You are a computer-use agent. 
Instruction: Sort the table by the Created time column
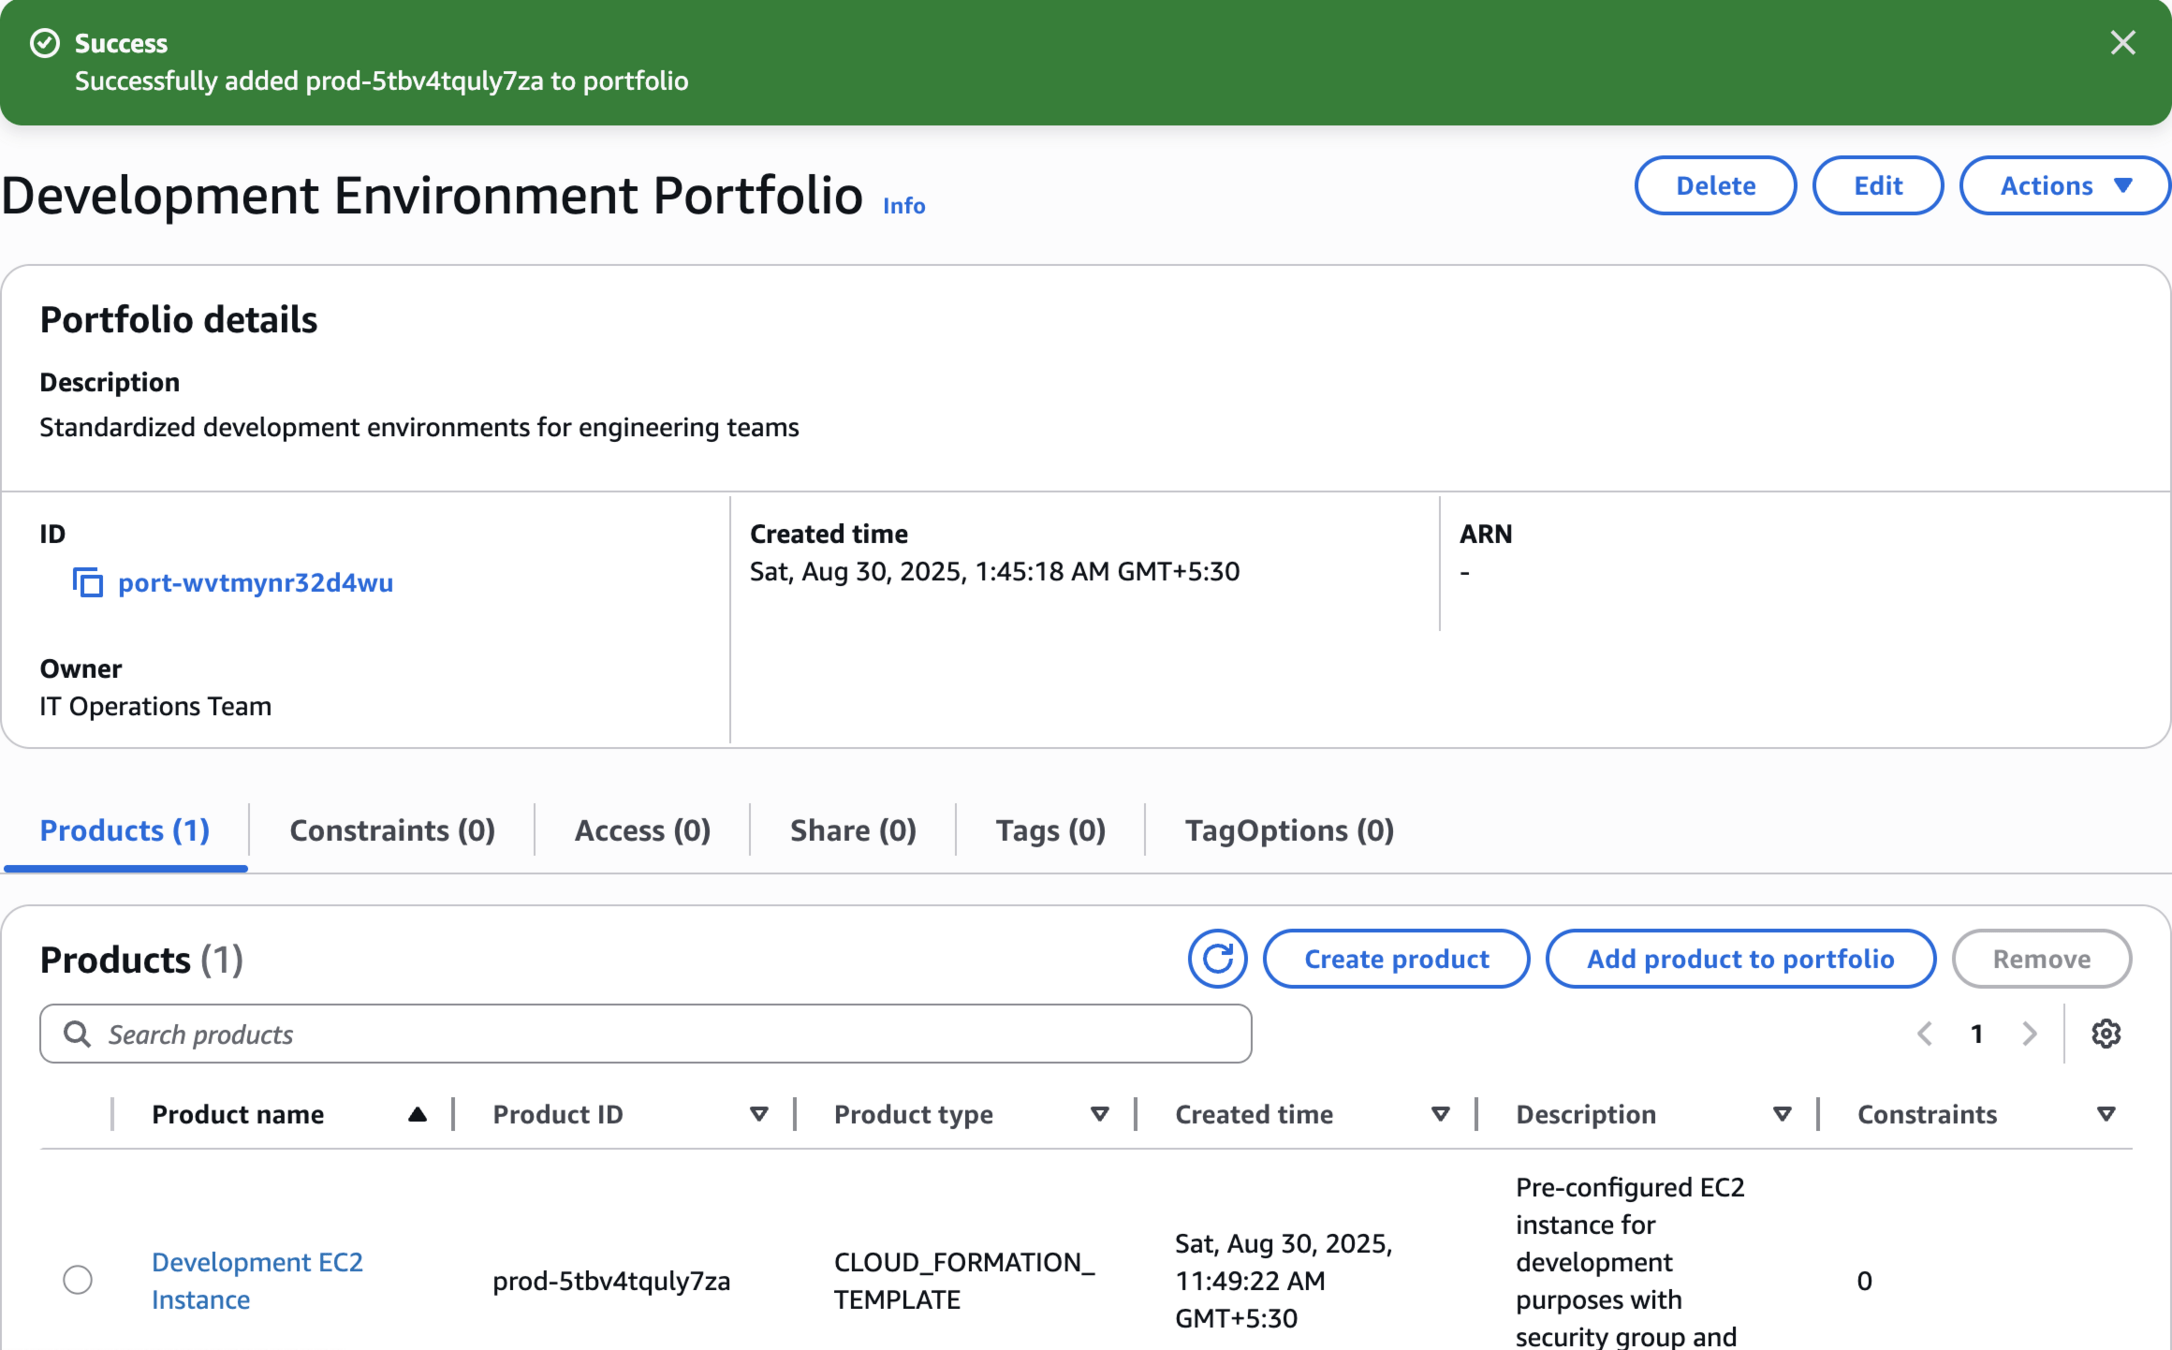click(1439, 1114)
